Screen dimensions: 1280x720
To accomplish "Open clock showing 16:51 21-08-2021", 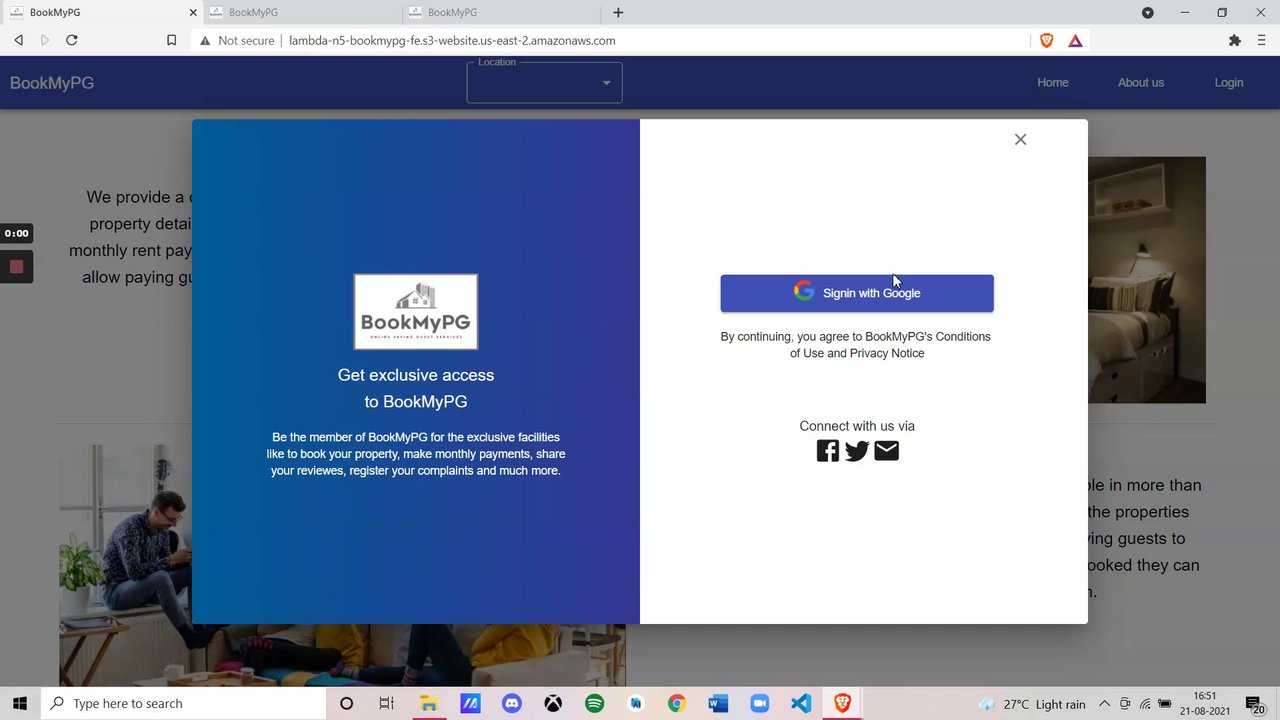I will click(1205, 703).
